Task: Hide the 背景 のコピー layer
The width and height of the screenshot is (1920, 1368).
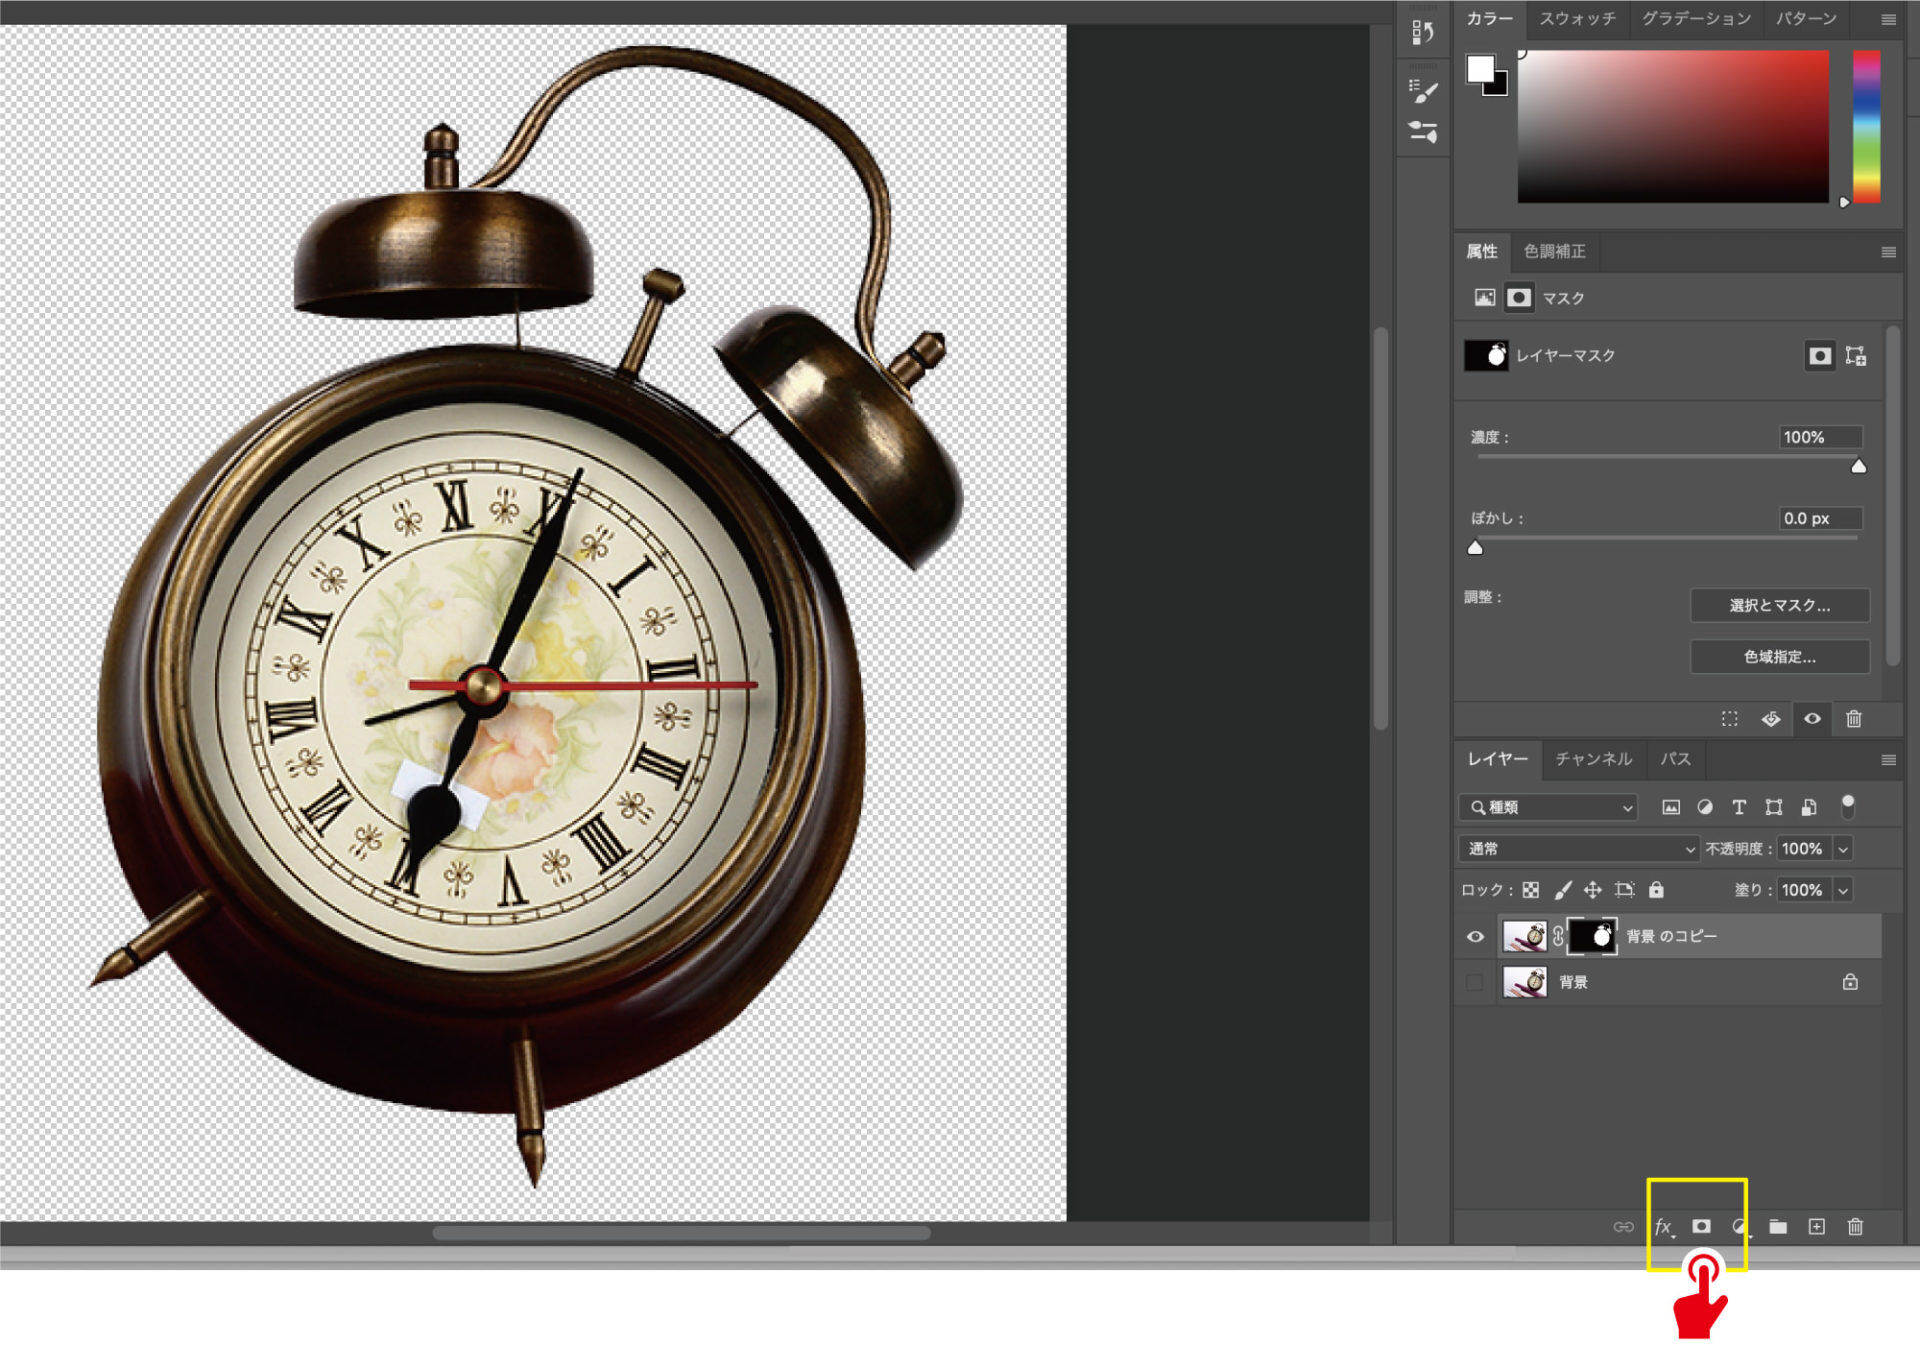Action: (1475, 937)
